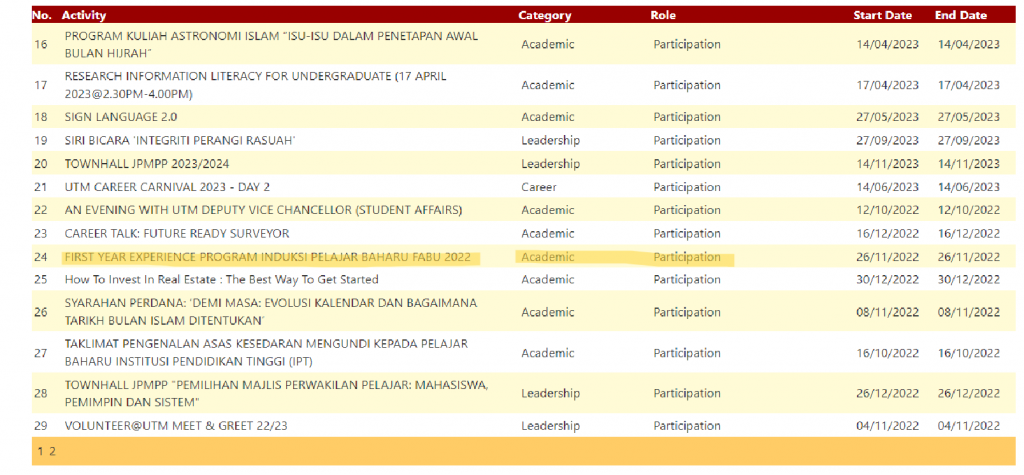
Task: Click AN EVENING WITH UTM DEPUTY VICE CHANCELLOR
Action: [263, 210]
